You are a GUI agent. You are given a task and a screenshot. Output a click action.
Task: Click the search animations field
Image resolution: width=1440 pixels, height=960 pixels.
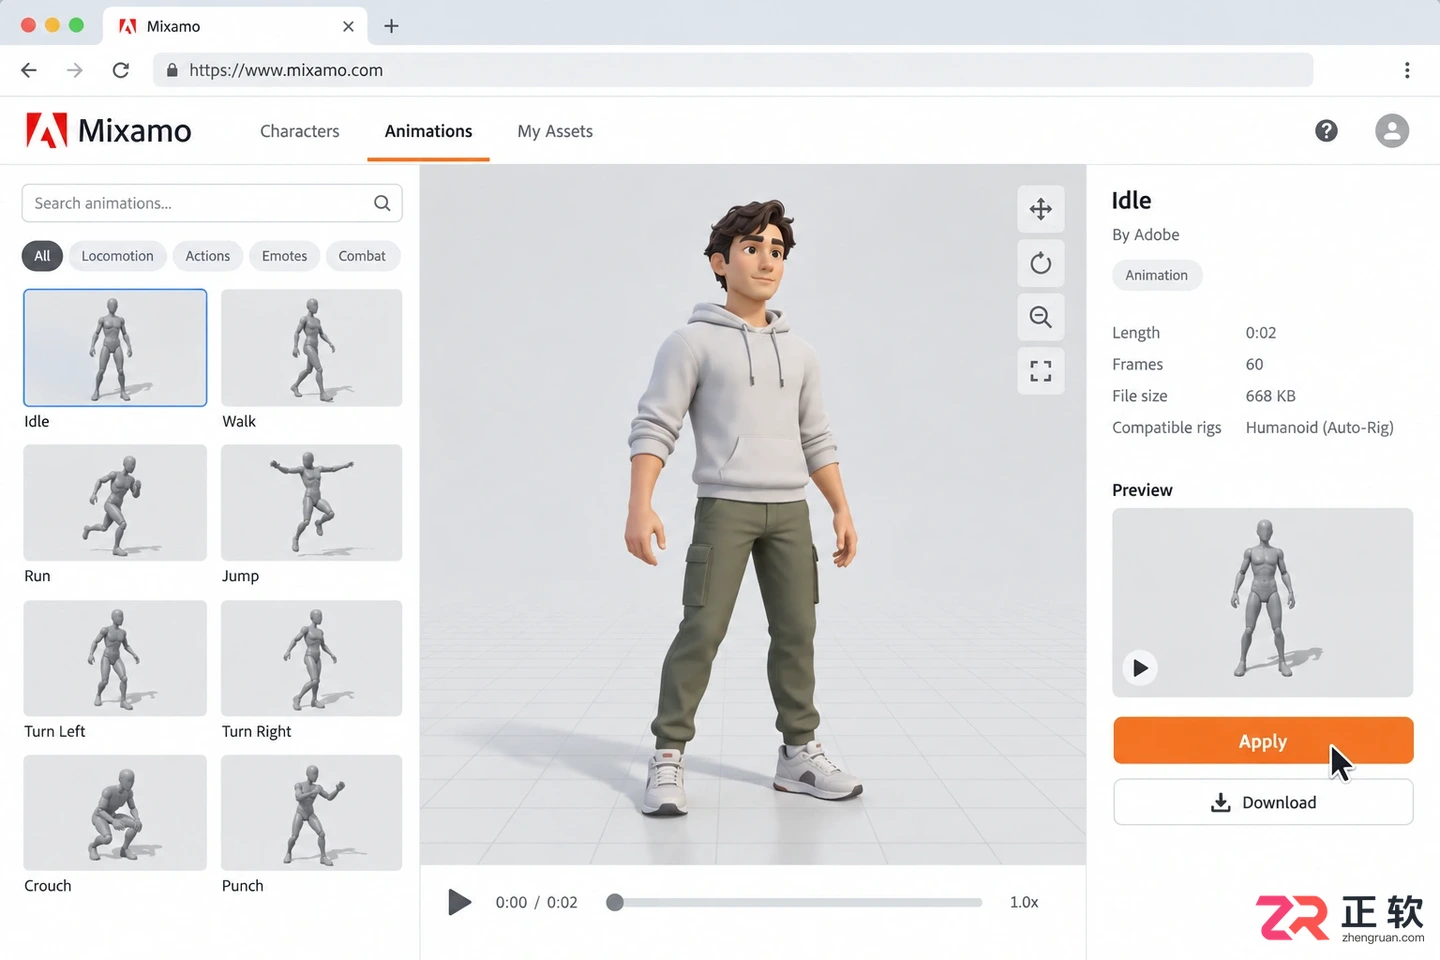click(212, 203)
